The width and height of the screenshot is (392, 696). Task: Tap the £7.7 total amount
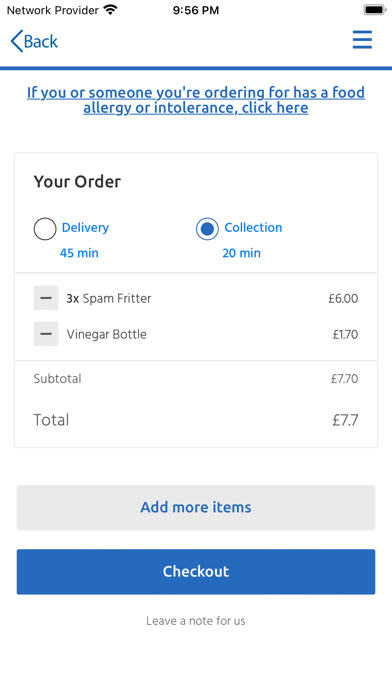tap(345, 420)
